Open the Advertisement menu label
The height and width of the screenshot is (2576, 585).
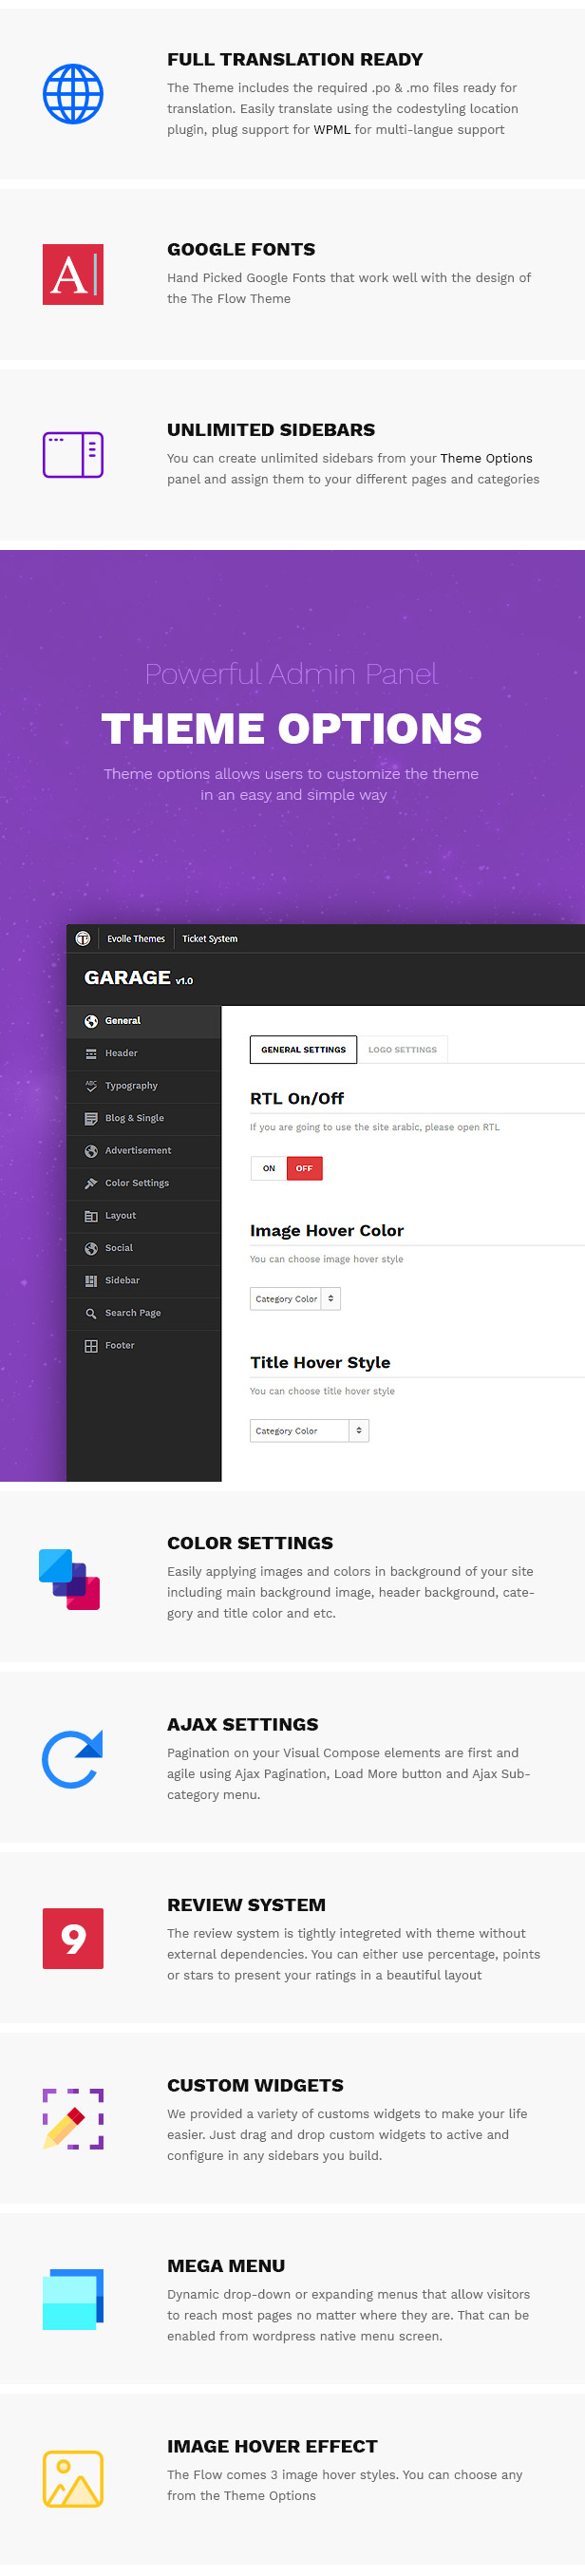coord(138,1151)
